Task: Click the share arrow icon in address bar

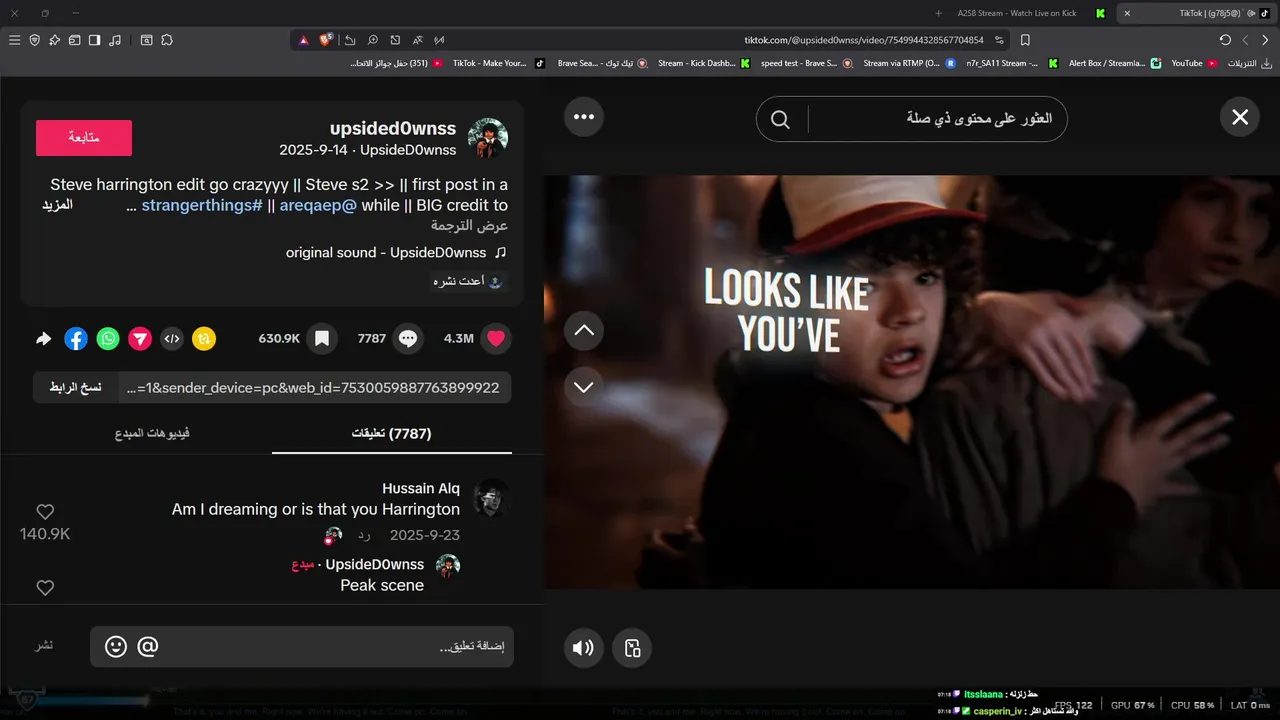Action: (x=350, y=40)
